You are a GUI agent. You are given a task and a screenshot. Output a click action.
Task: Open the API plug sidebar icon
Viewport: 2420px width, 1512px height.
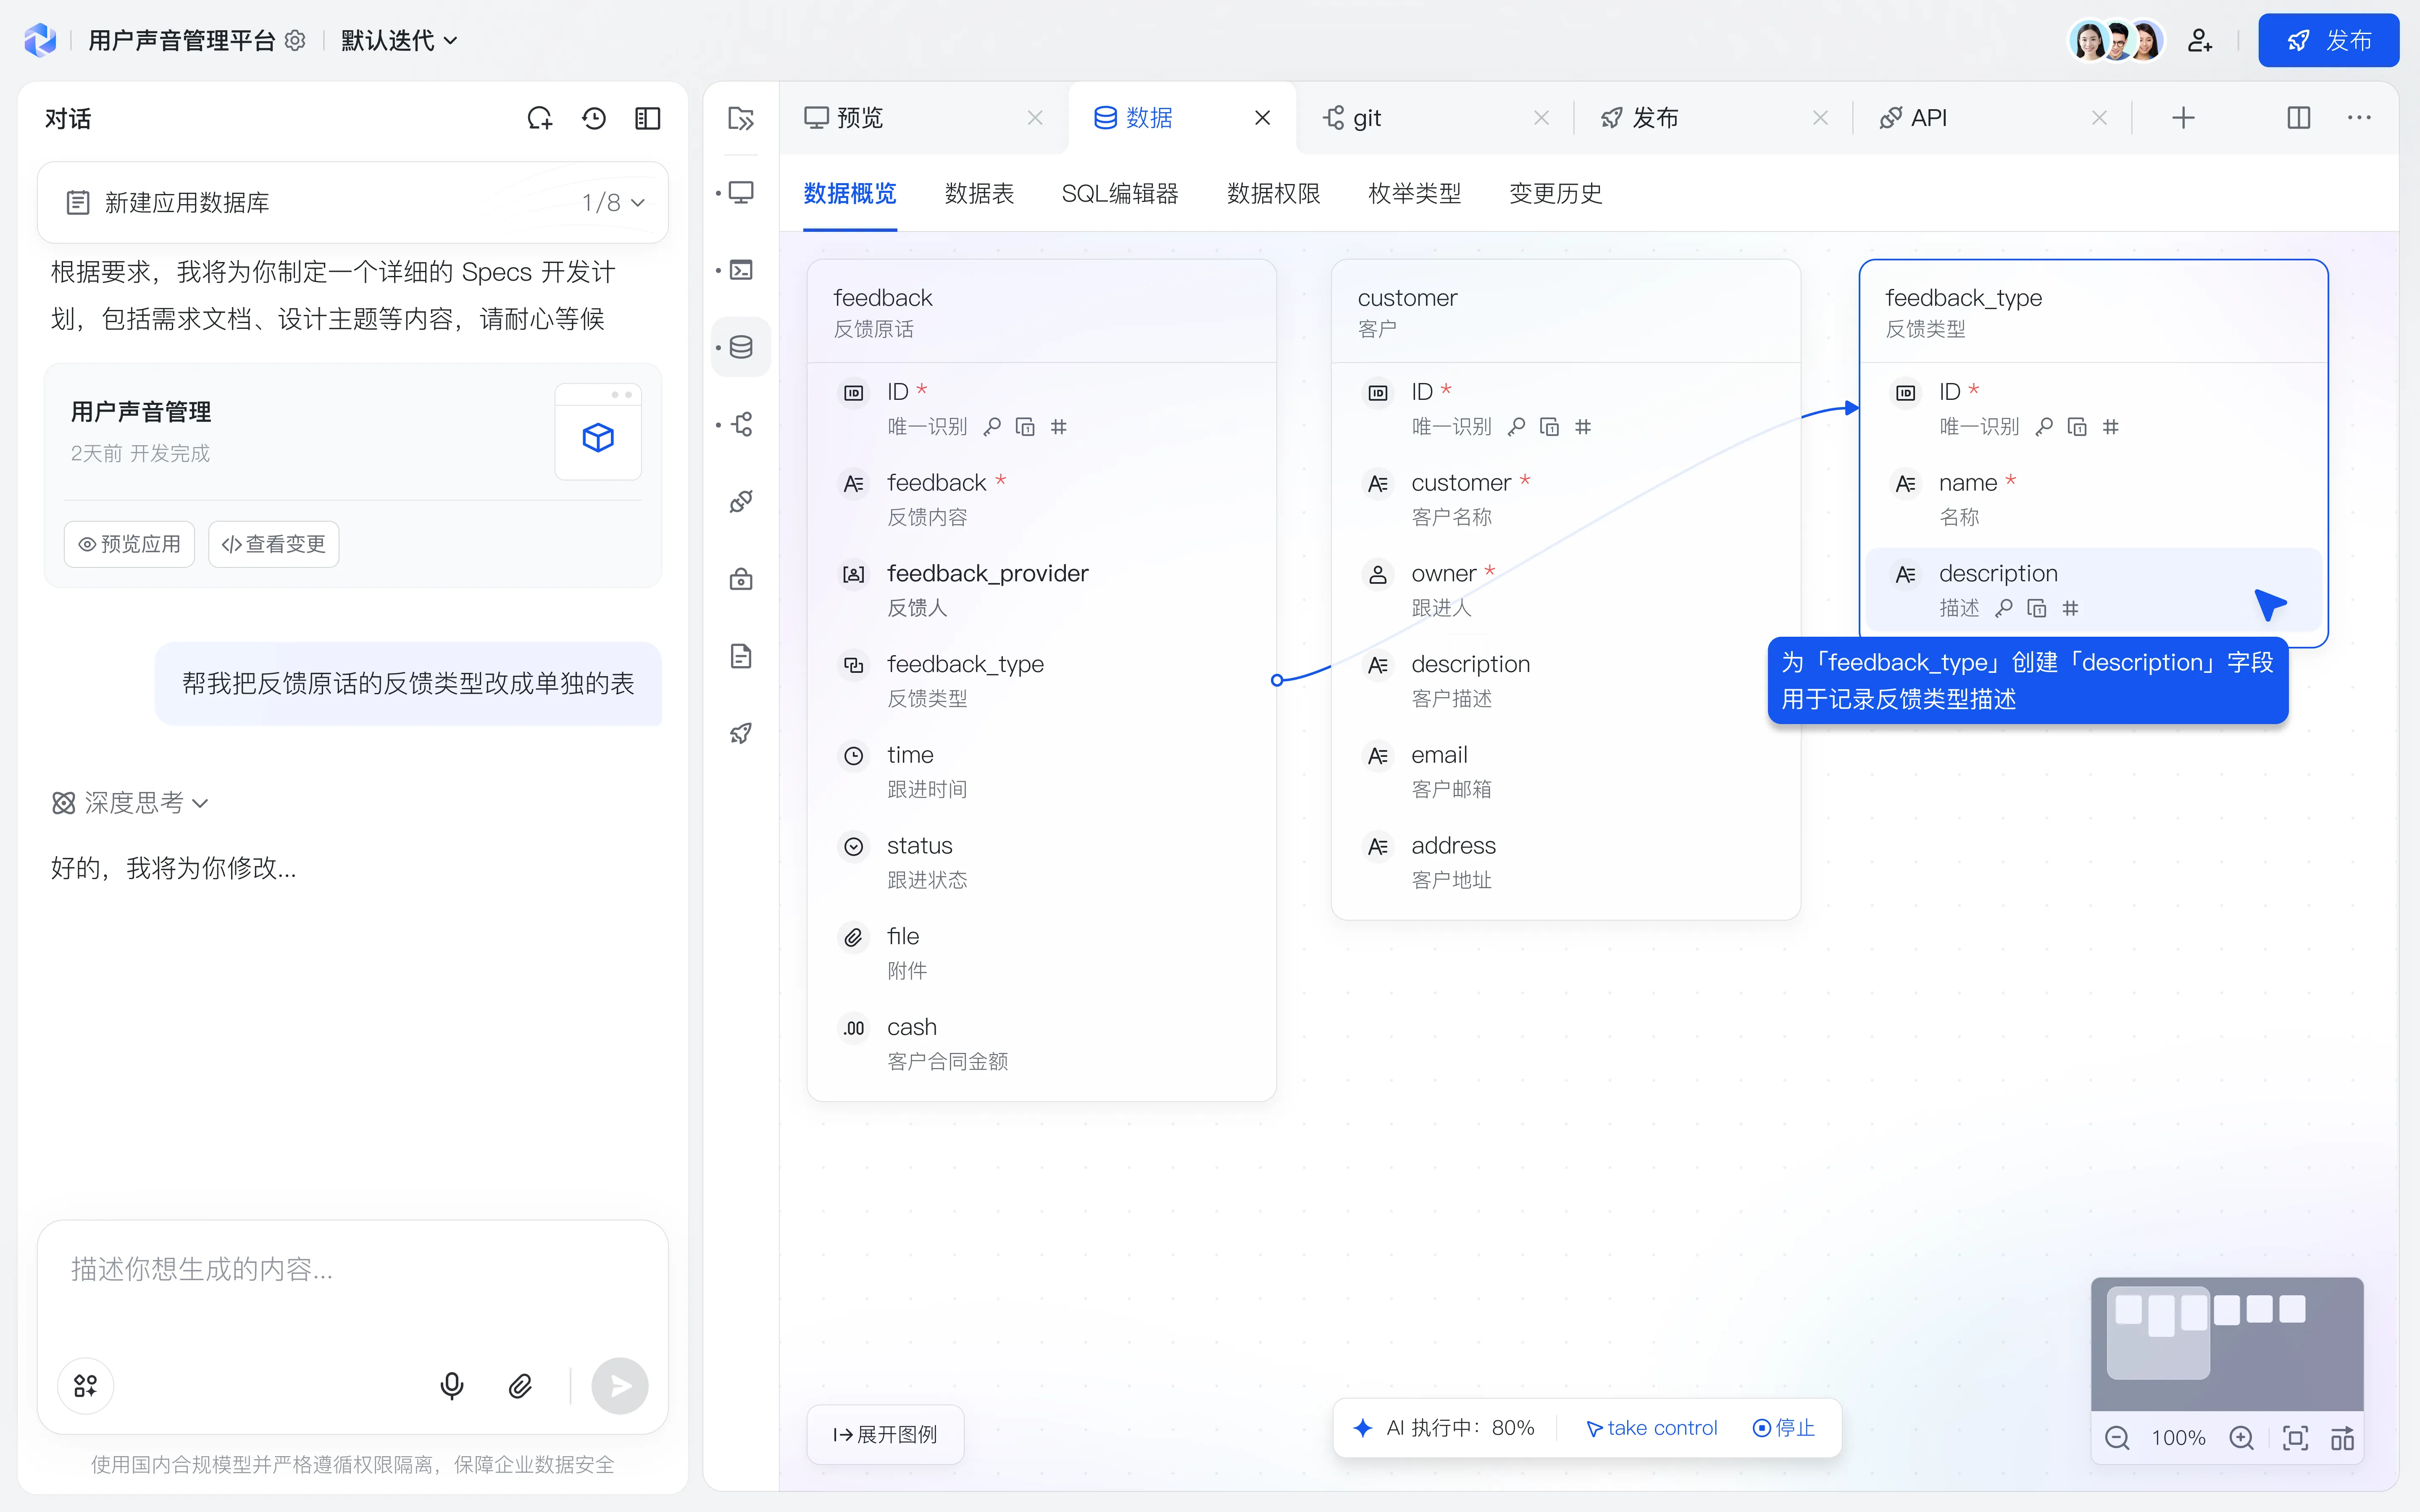(741, 501)
